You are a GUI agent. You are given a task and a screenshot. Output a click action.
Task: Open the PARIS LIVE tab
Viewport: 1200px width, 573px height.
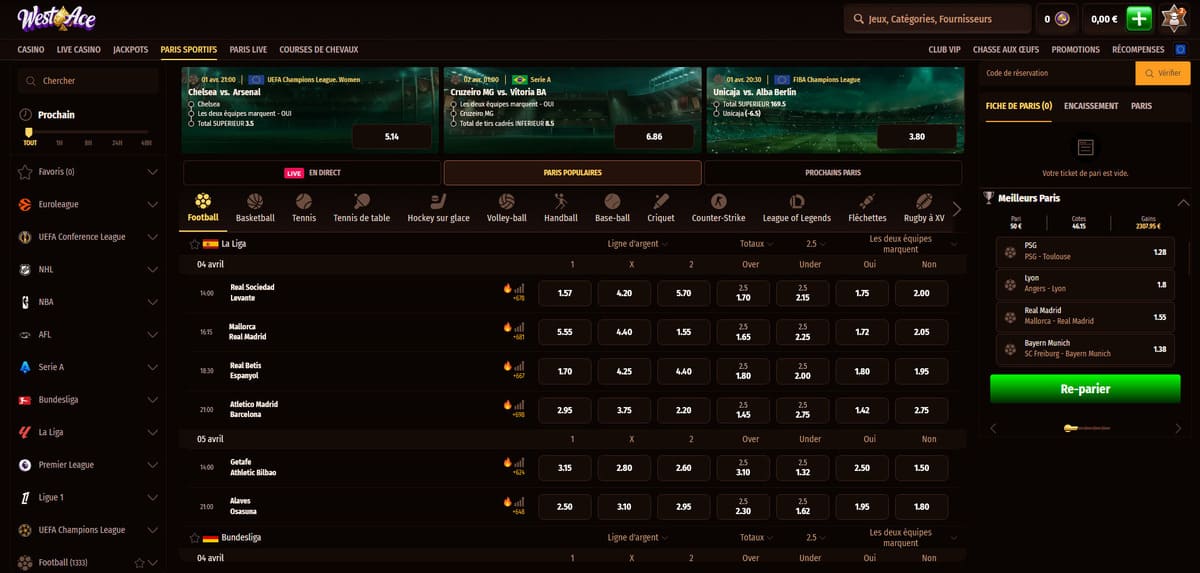click(x=248, y=49)
